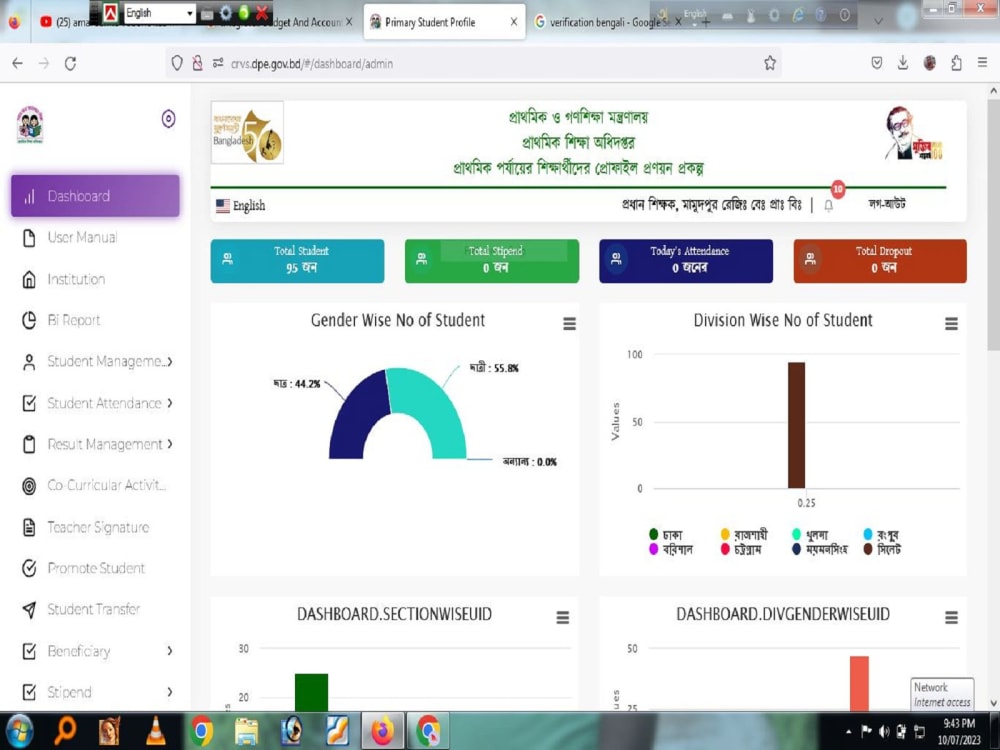1000x750 pixels.
Task: Click the Student Attendance checkbox icon
Action: (29, 403)
